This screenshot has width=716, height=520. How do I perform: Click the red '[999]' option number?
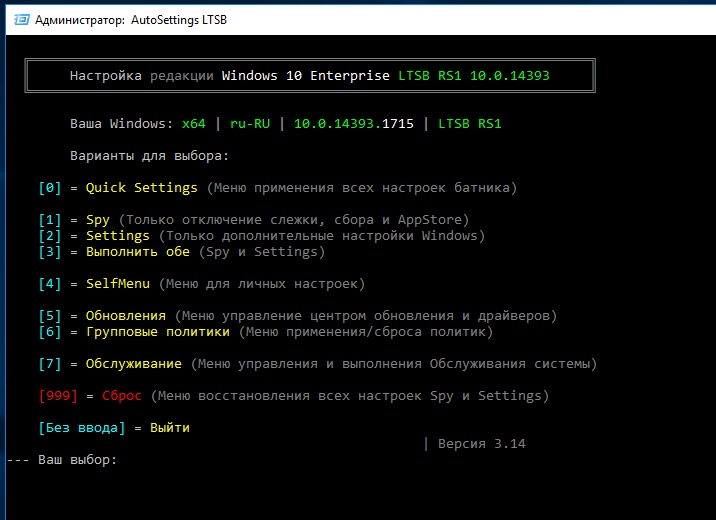(x=58, y=396)
